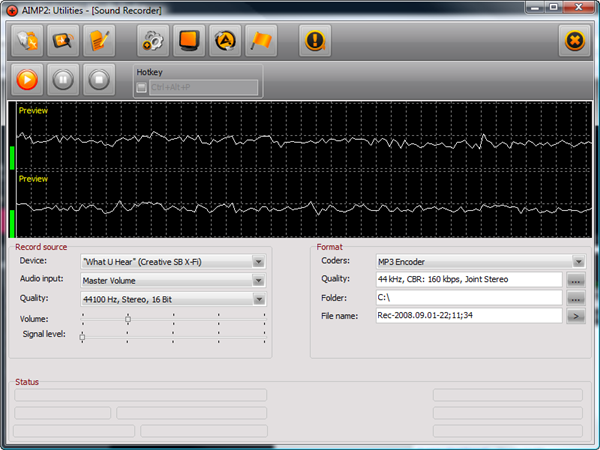
Task: Start recording with the orange play button
Action: click(27, 80)
